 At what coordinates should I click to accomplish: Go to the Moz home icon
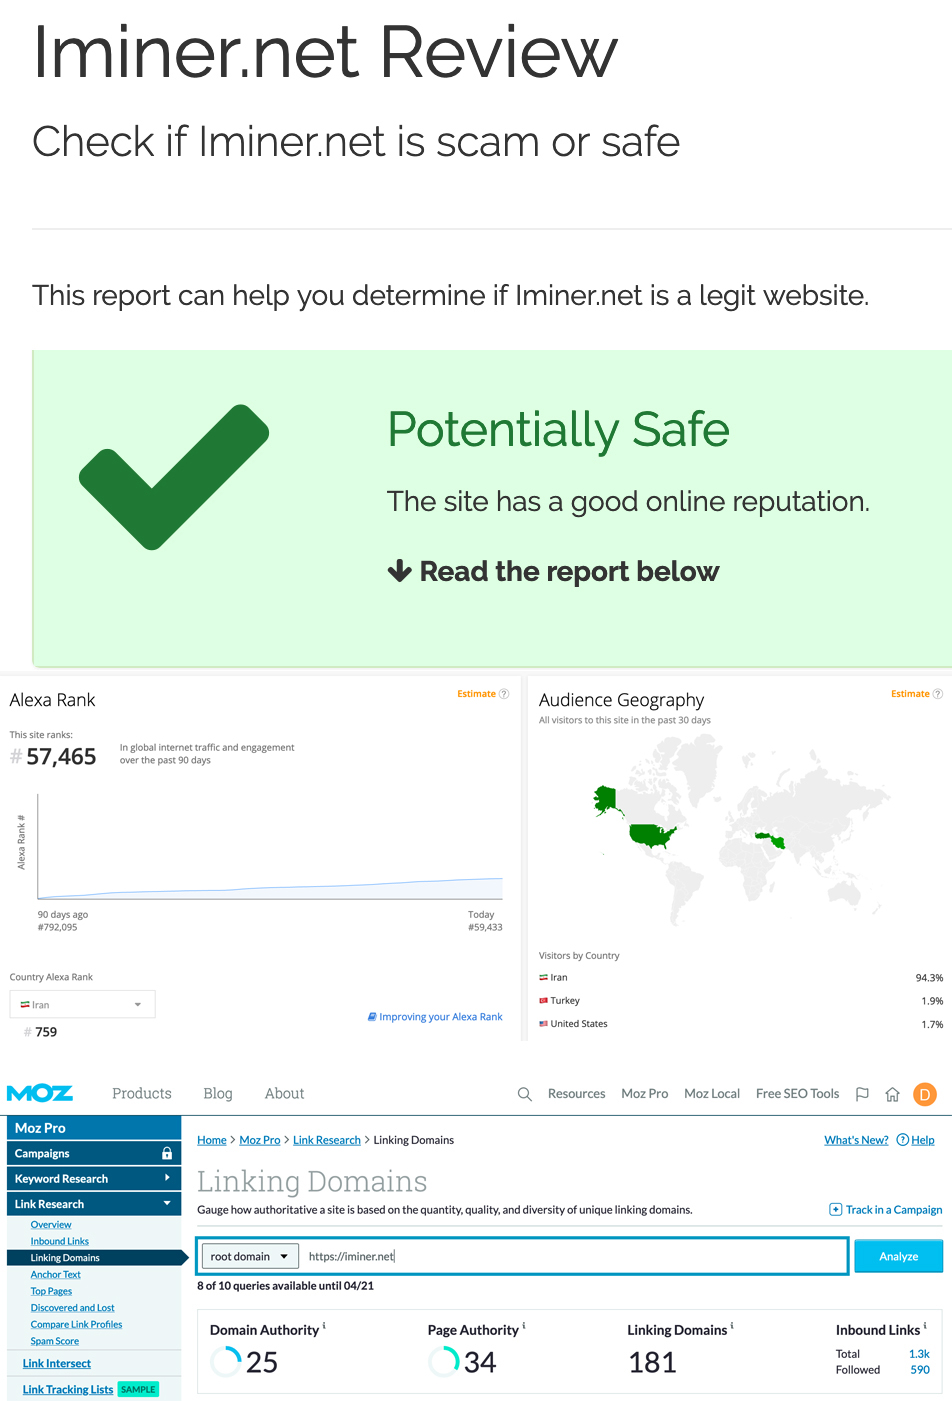[893, 1094]
